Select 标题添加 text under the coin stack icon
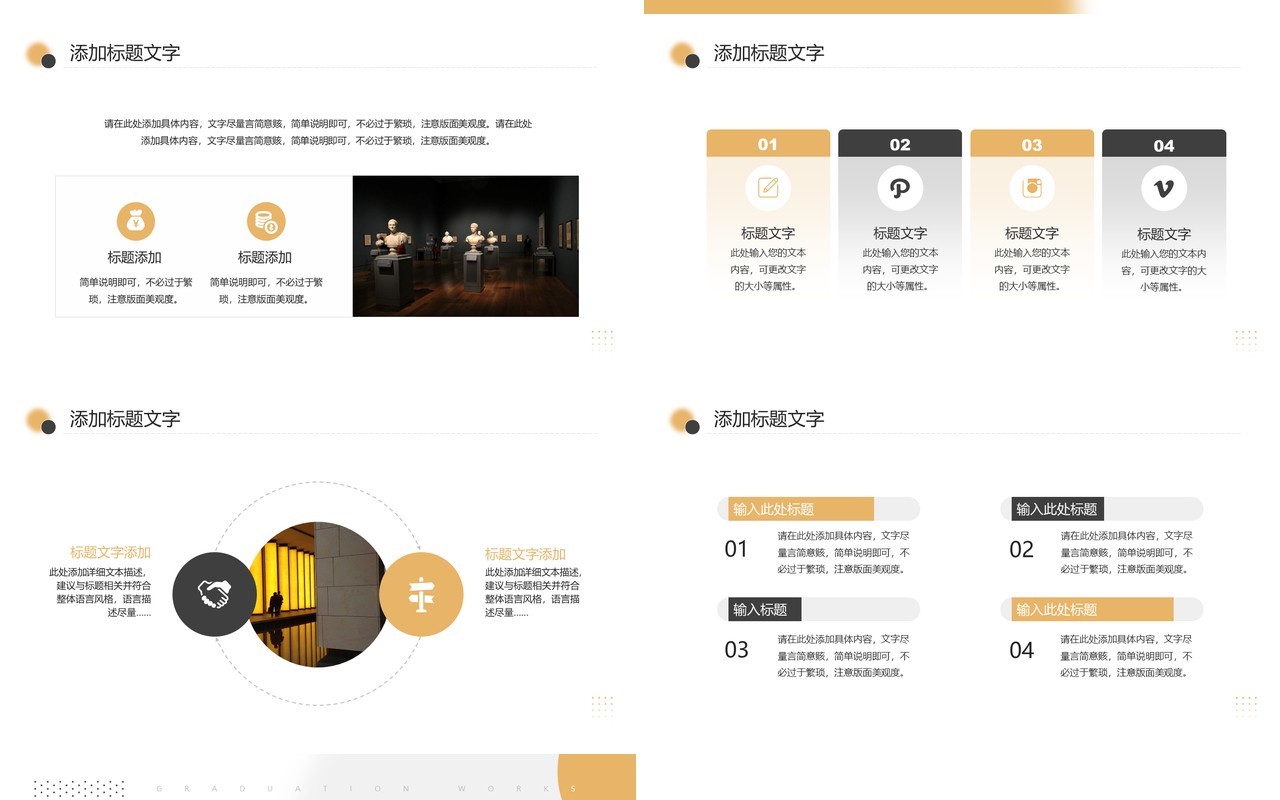This screenshot has height=800, width=1280. pyautogui.click(x=265, y=257)
